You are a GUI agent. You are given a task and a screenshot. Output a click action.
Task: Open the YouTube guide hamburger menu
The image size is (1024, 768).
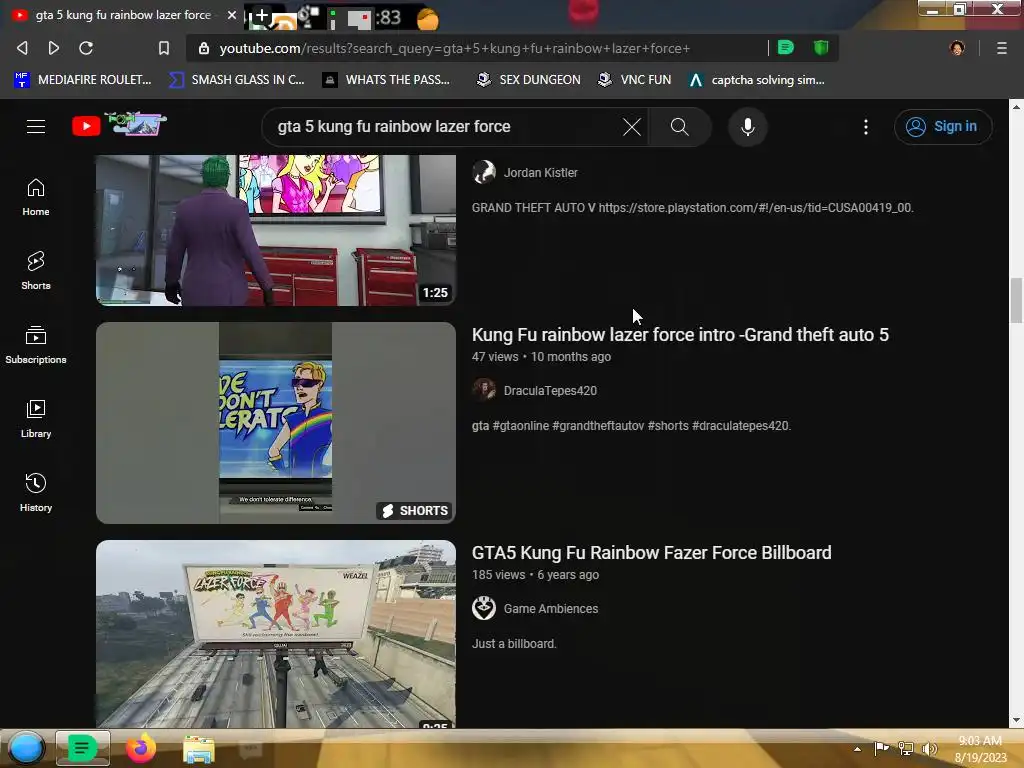[36, 127]
